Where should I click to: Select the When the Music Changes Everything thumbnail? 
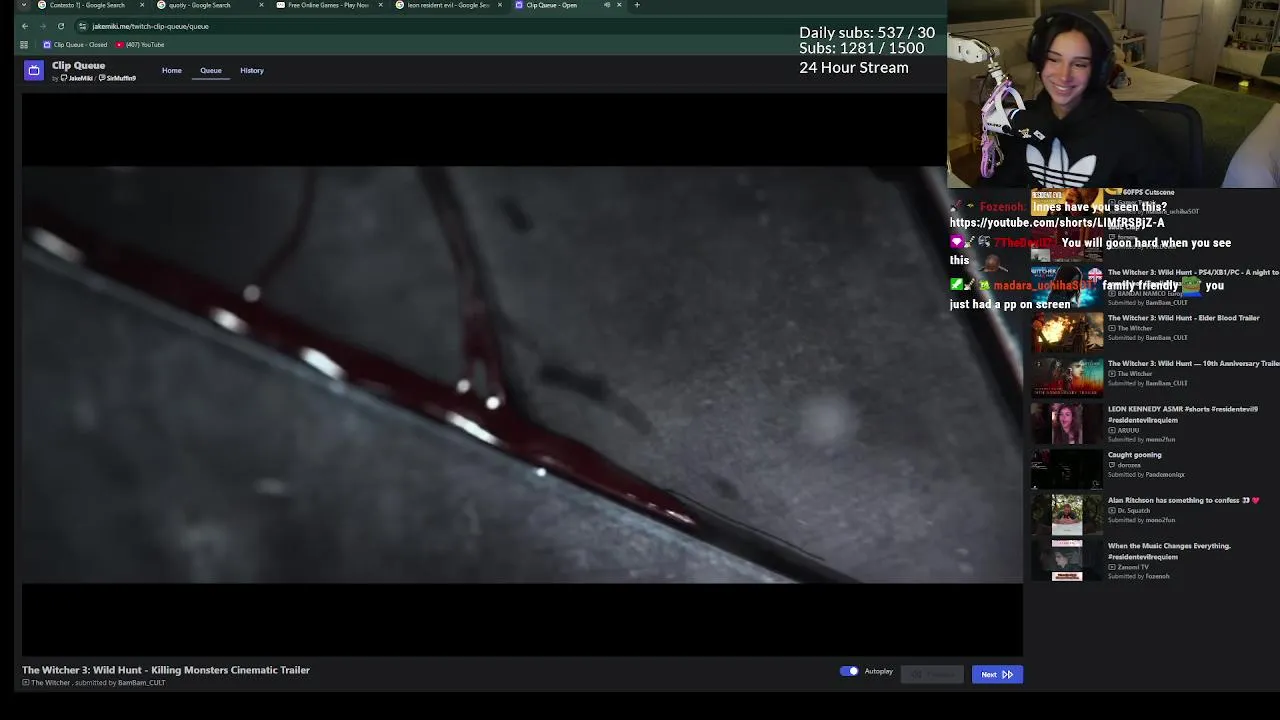coord(1067,560)
